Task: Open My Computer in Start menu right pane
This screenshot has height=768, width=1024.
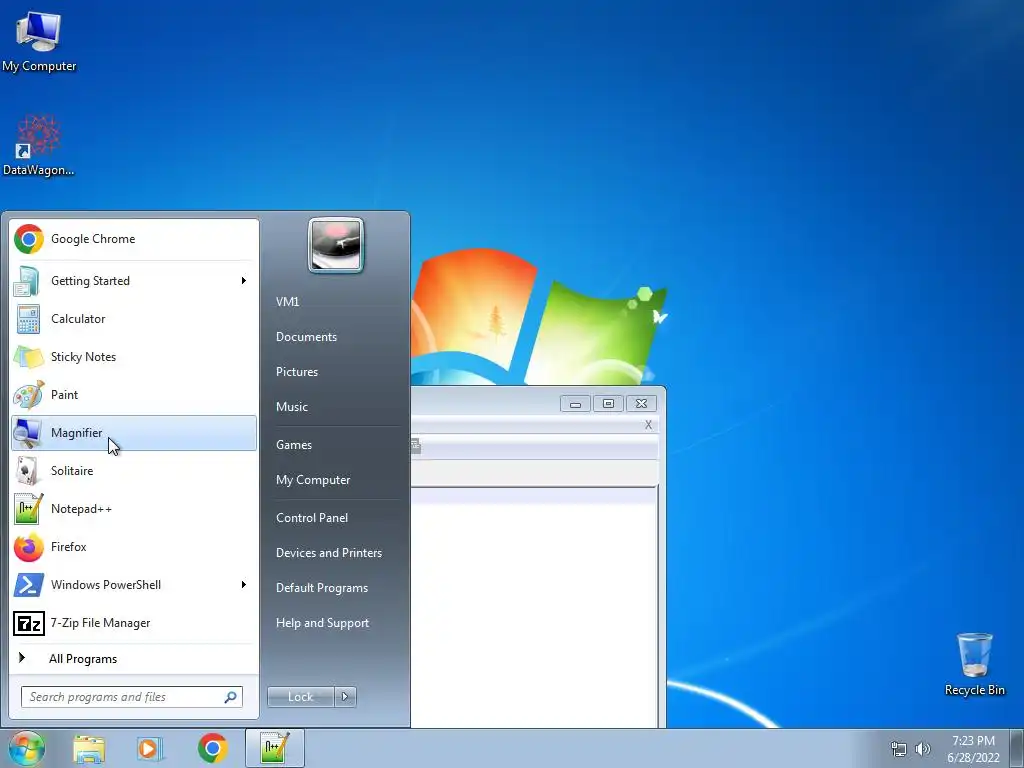Action: click(x=336, y=480)
